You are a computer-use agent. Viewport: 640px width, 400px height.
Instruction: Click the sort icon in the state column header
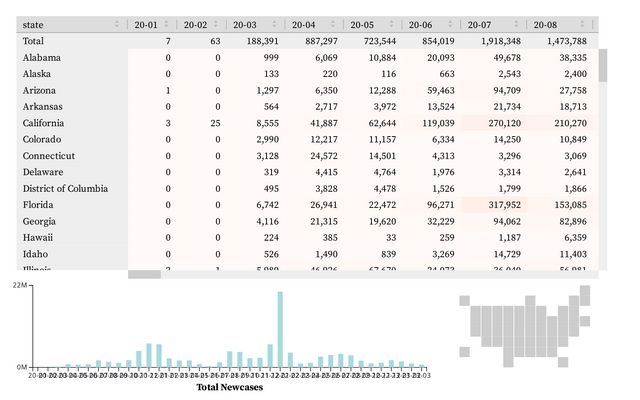117,24
